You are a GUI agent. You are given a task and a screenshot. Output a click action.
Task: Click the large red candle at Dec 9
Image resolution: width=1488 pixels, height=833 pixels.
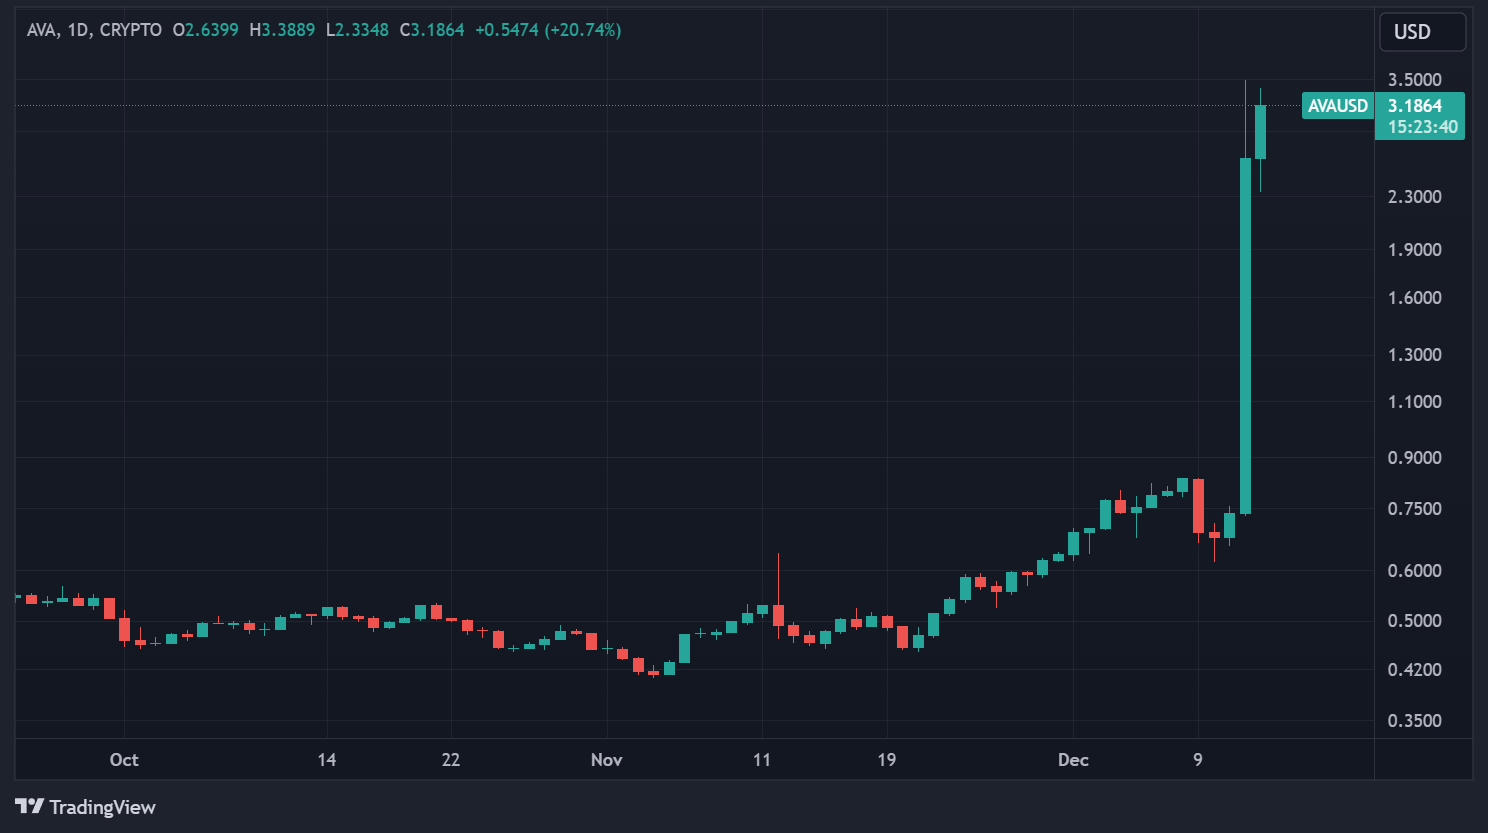point(1198,506)
